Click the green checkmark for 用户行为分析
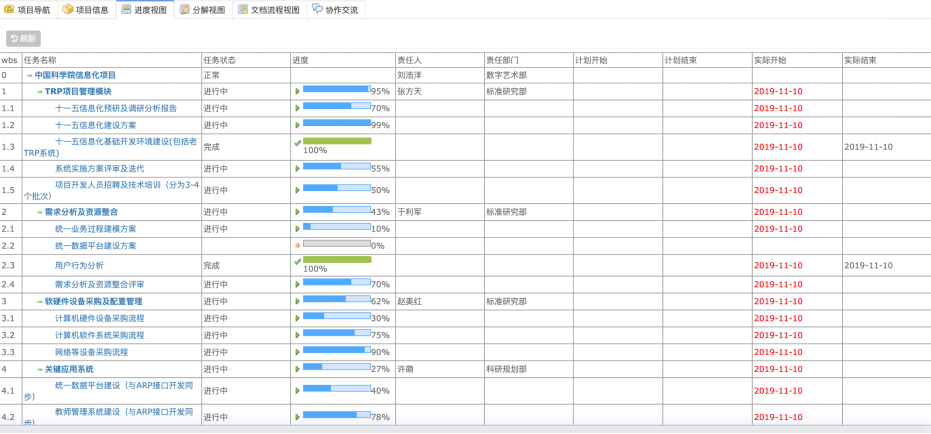This screenshot has height=434, width=931. (x=298, y=261)
